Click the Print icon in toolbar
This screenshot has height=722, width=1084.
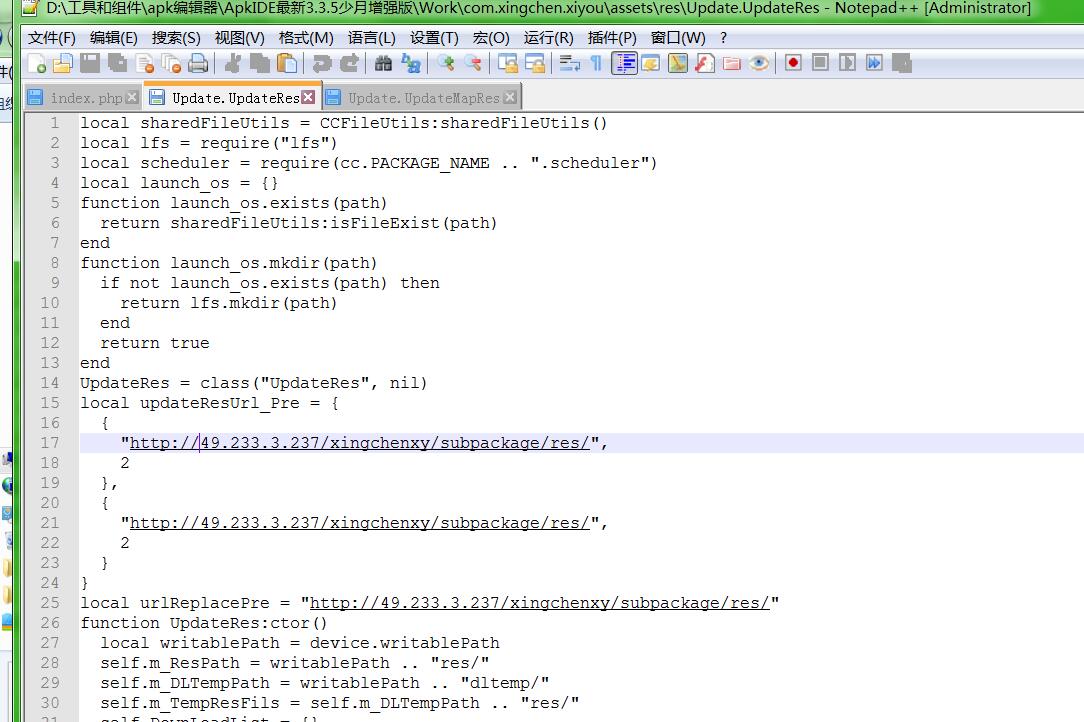[198, 64]
